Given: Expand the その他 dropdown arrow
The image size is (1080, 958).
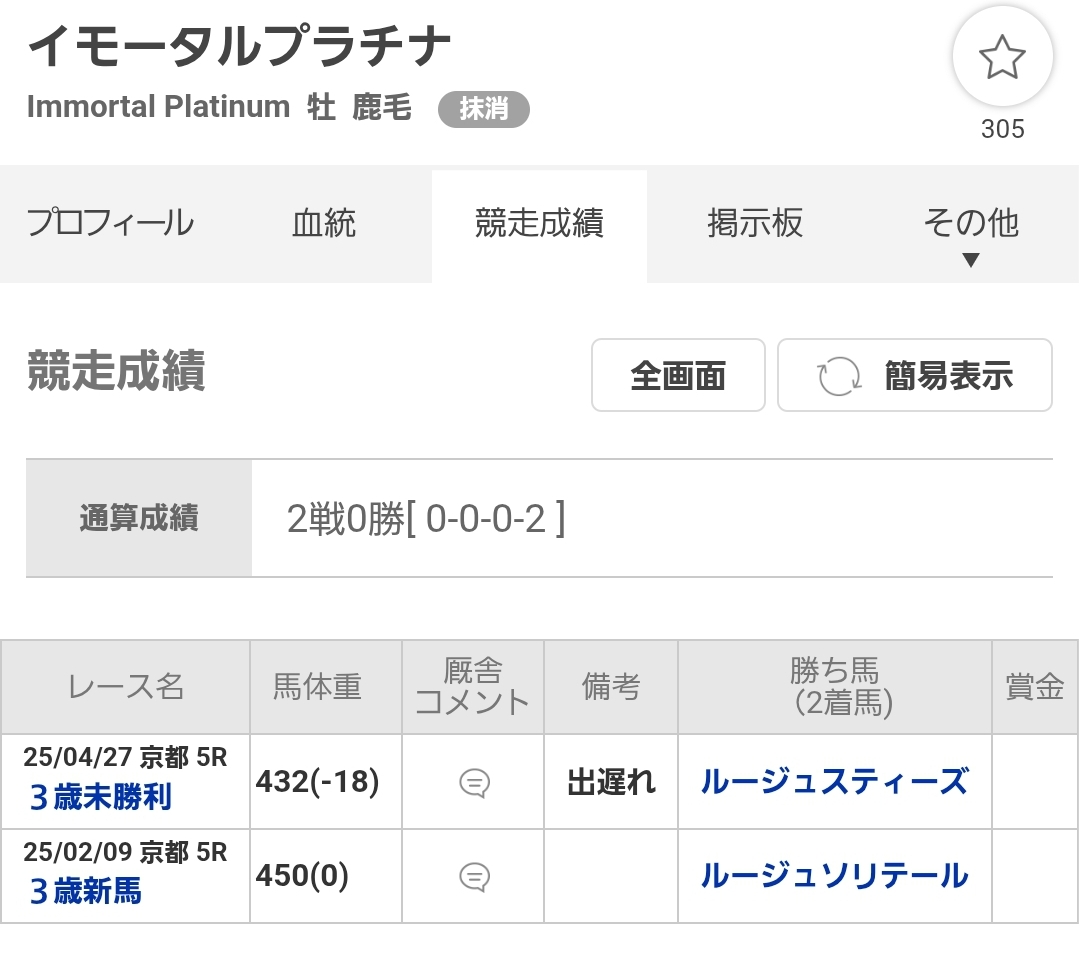Looking at the screenshot, I should (970, 260).
